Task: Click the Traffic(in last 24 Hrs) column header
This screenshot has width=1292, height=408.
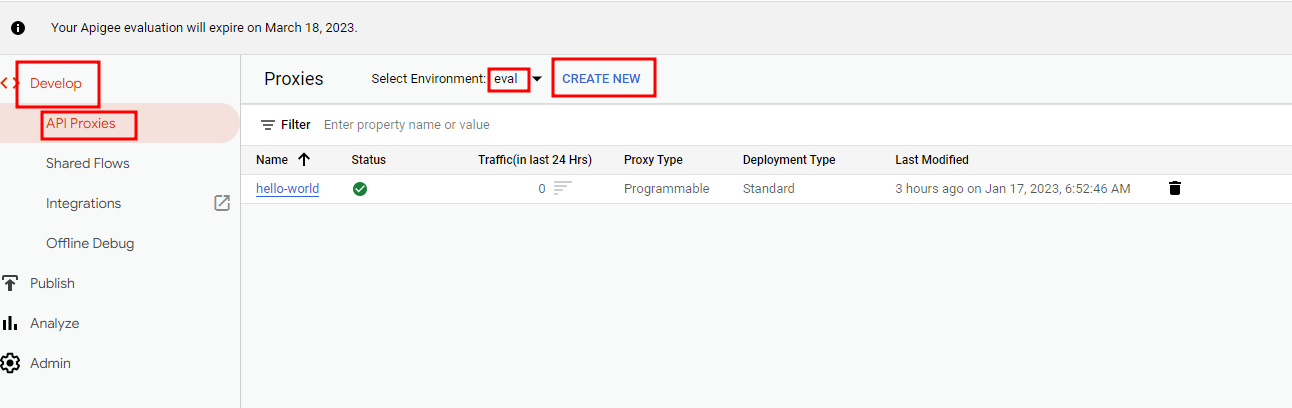Action: [535, 159]
